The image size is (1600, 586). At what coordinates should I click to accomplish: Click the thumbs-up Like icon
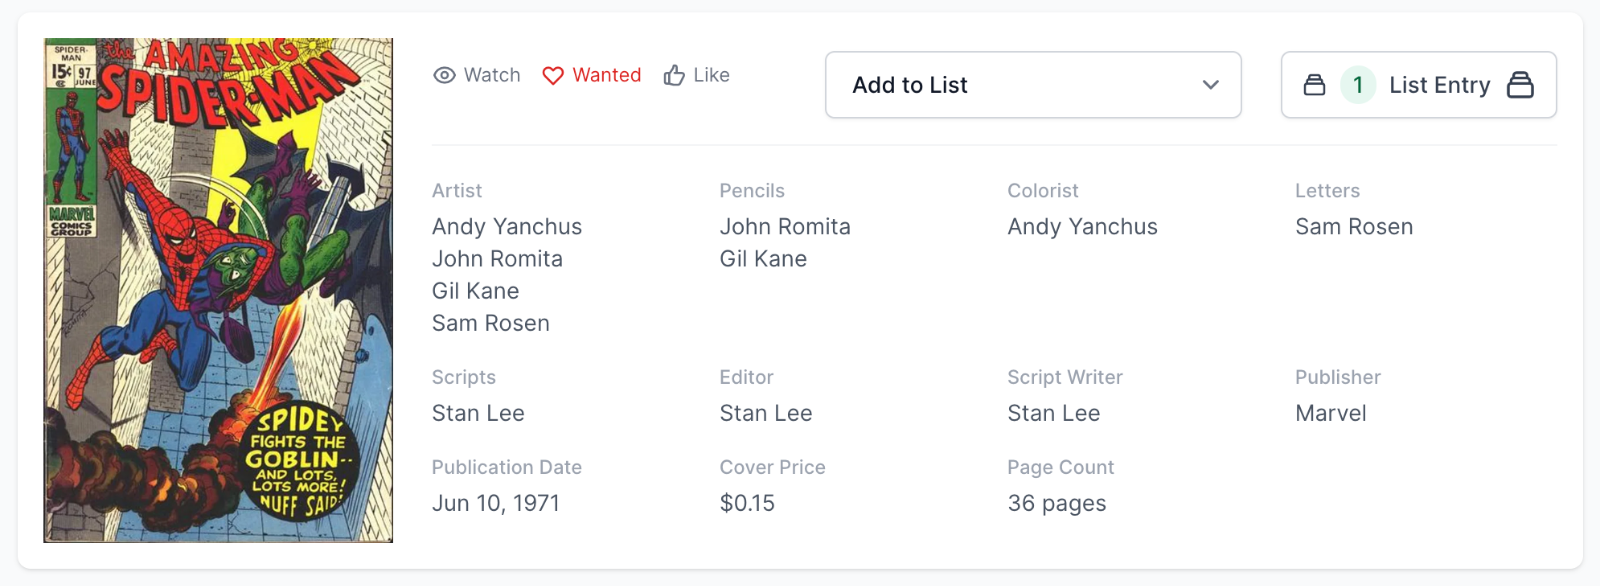pos(674,75)
